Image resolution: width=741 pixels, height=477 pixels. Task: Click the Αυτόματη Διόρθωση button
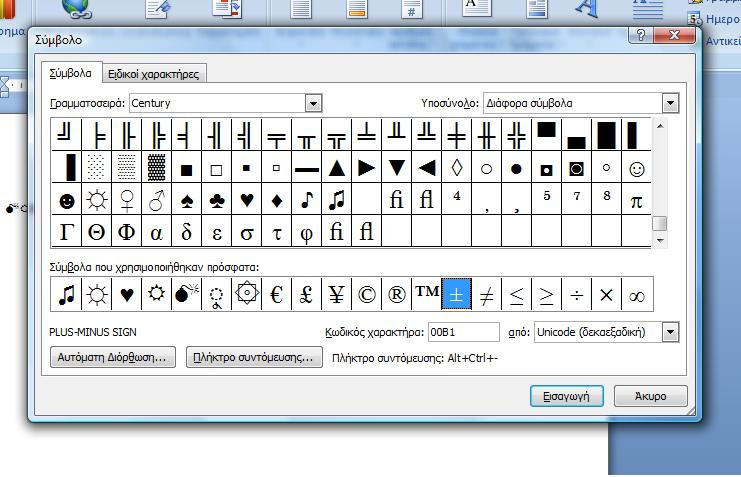click(112, 357)
